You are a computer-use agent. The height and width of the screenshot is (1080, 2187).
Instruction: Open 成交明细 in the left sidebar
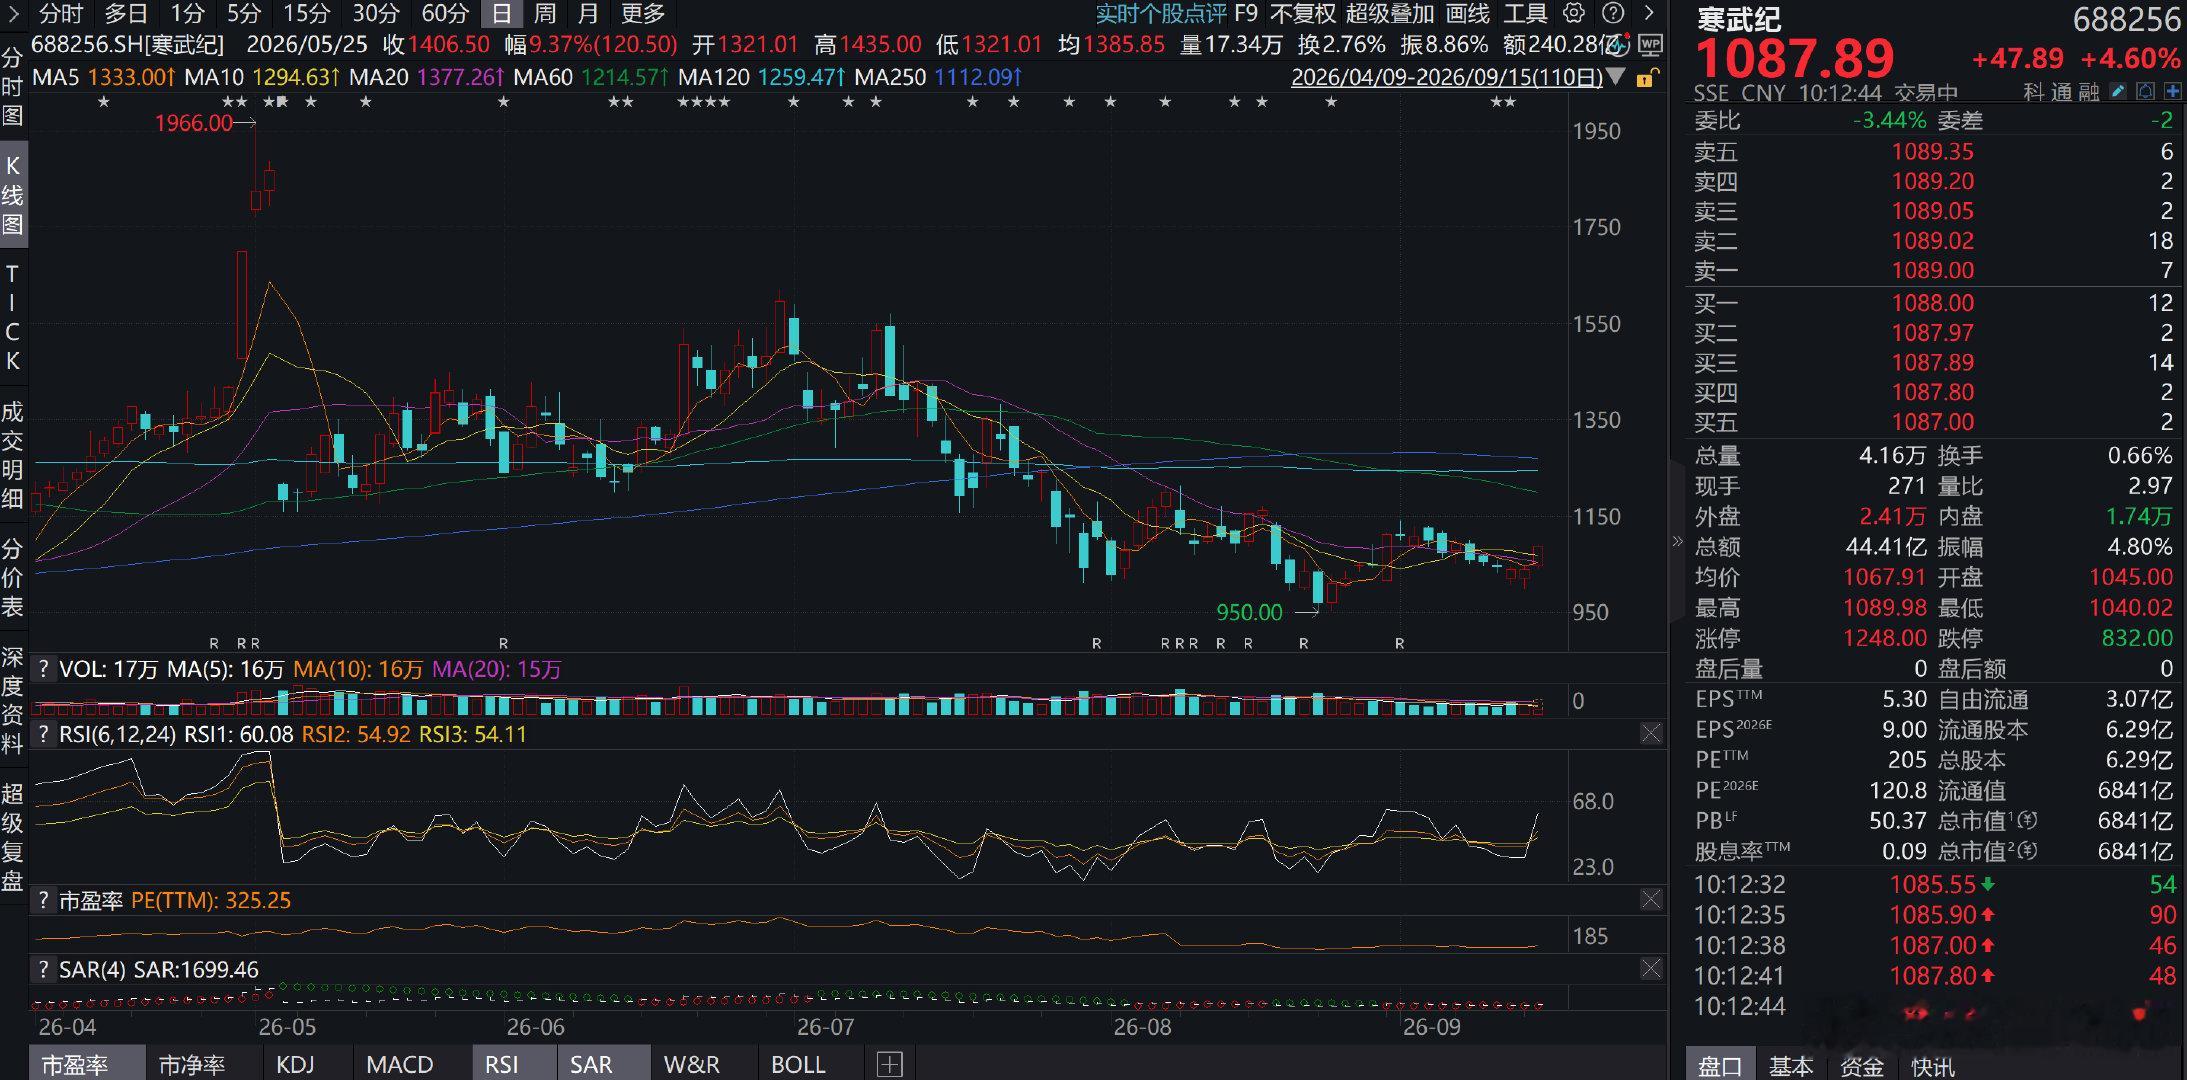pyautogui.click(x=12, y=455)
